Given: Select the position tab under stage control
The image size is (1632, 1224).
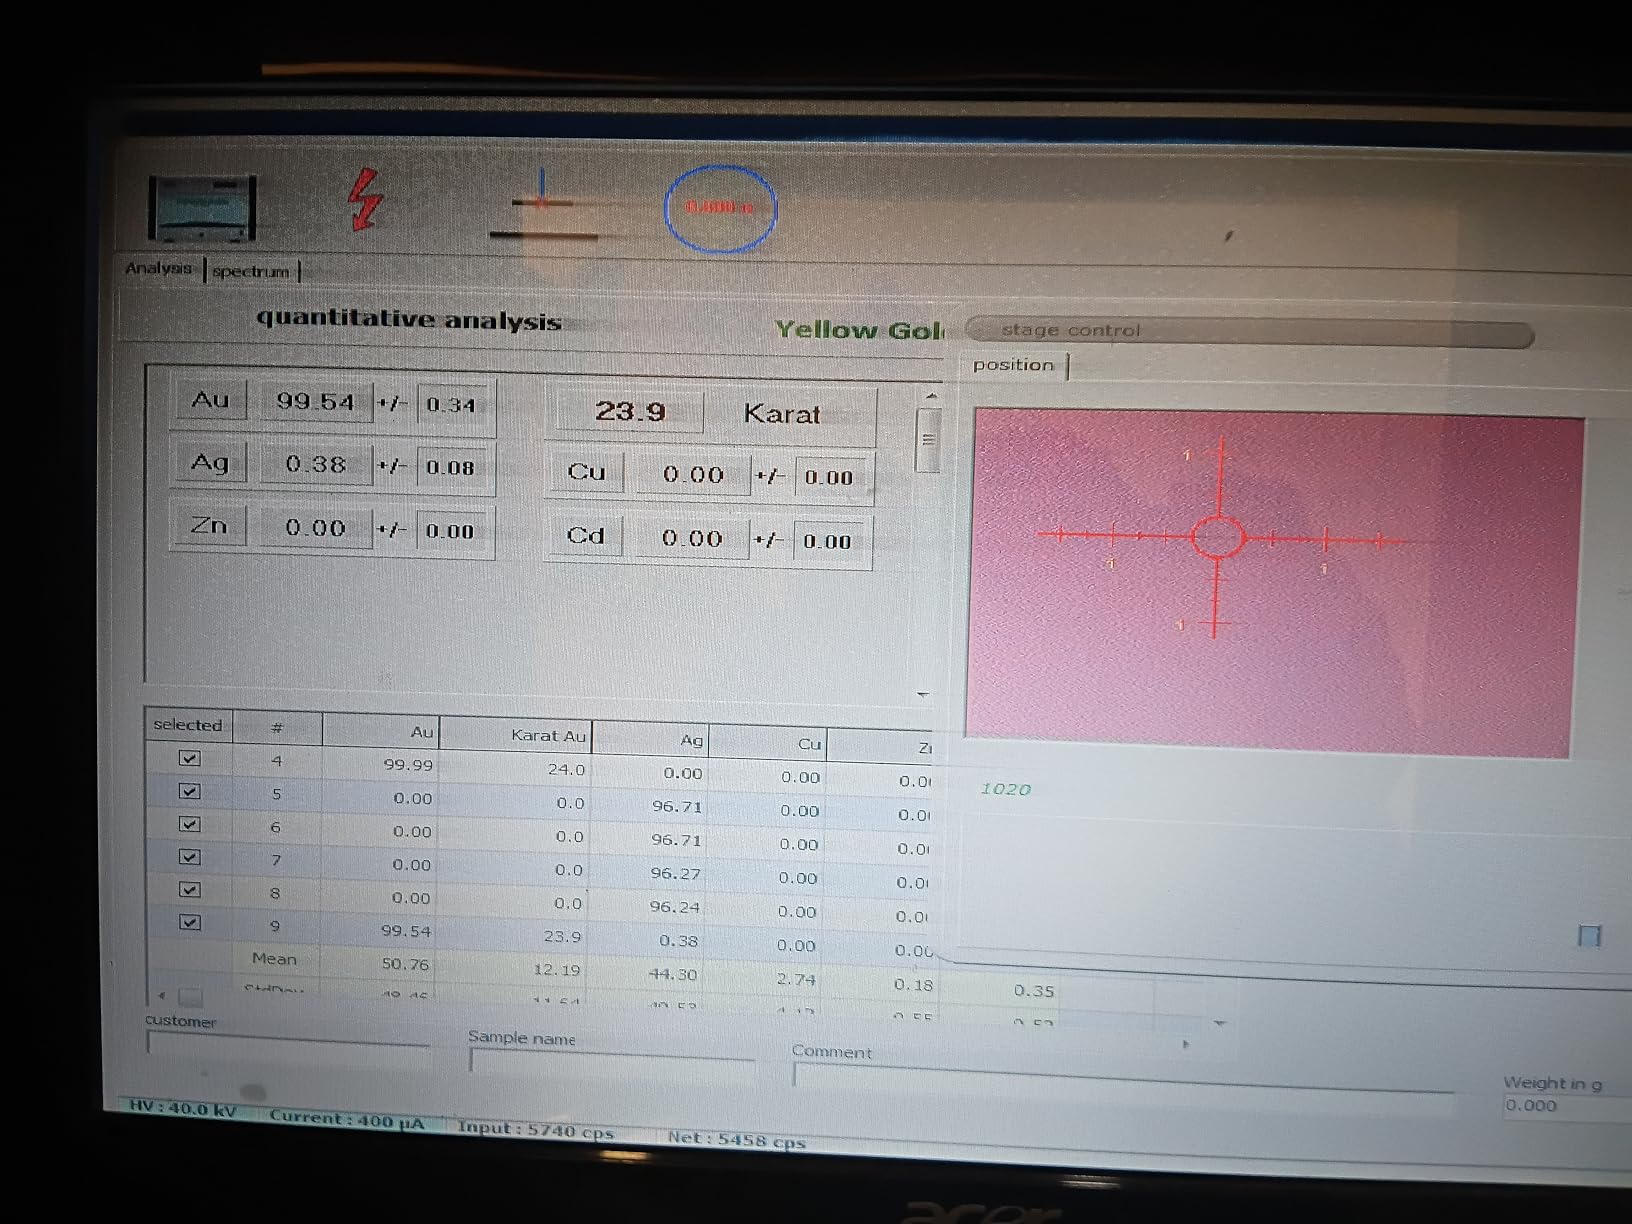Looking at the screenshot, I should point(1013,365).
